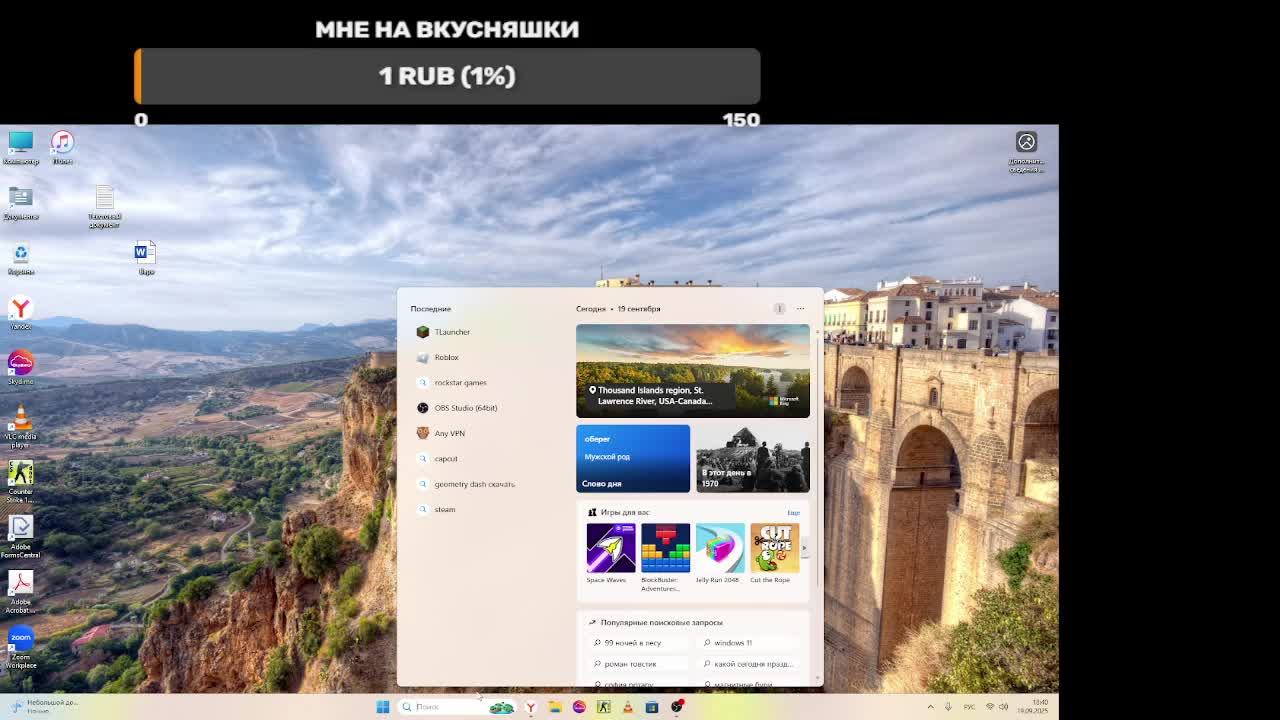Click the donation goal progress bar
This screenshot has width=1280, height=720.
pyautogui.click(x=447, y=76)
